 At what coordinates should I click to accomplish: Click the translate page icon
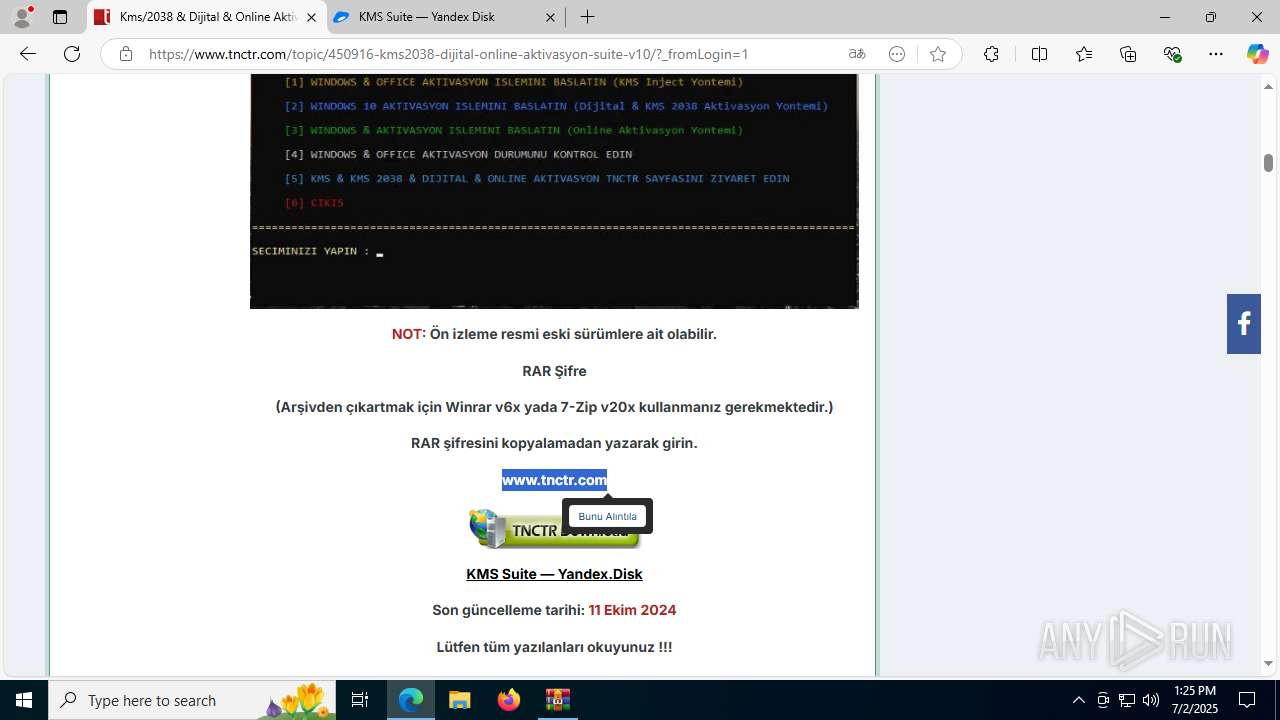pyautogui.click(x=857, y=54)
